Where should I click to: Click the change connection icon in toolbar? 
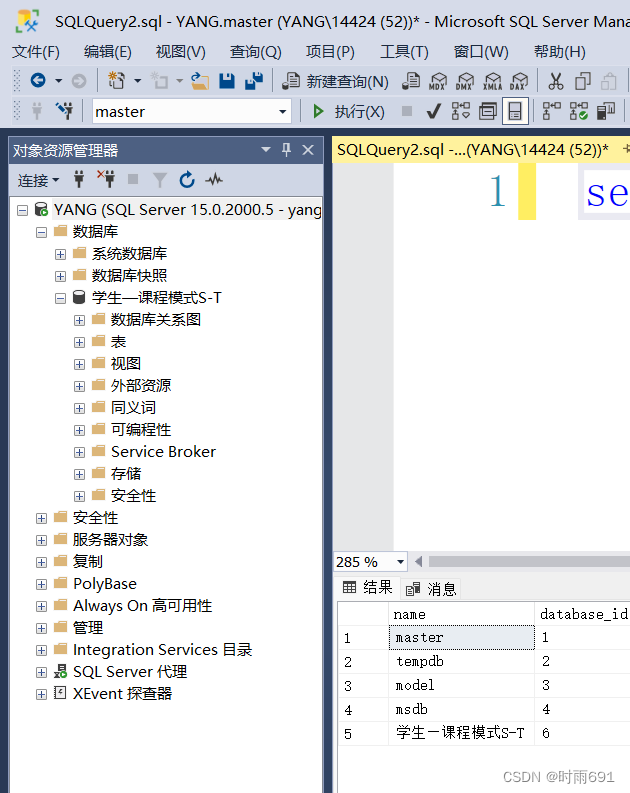coord(65,111)
